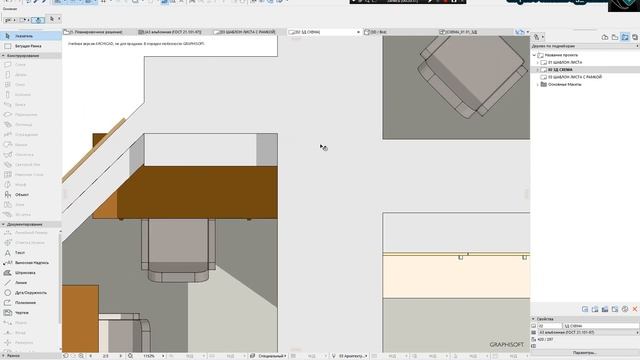Click first new-item icon in Navigator footer
640x360 pixels.
(585, 309)
